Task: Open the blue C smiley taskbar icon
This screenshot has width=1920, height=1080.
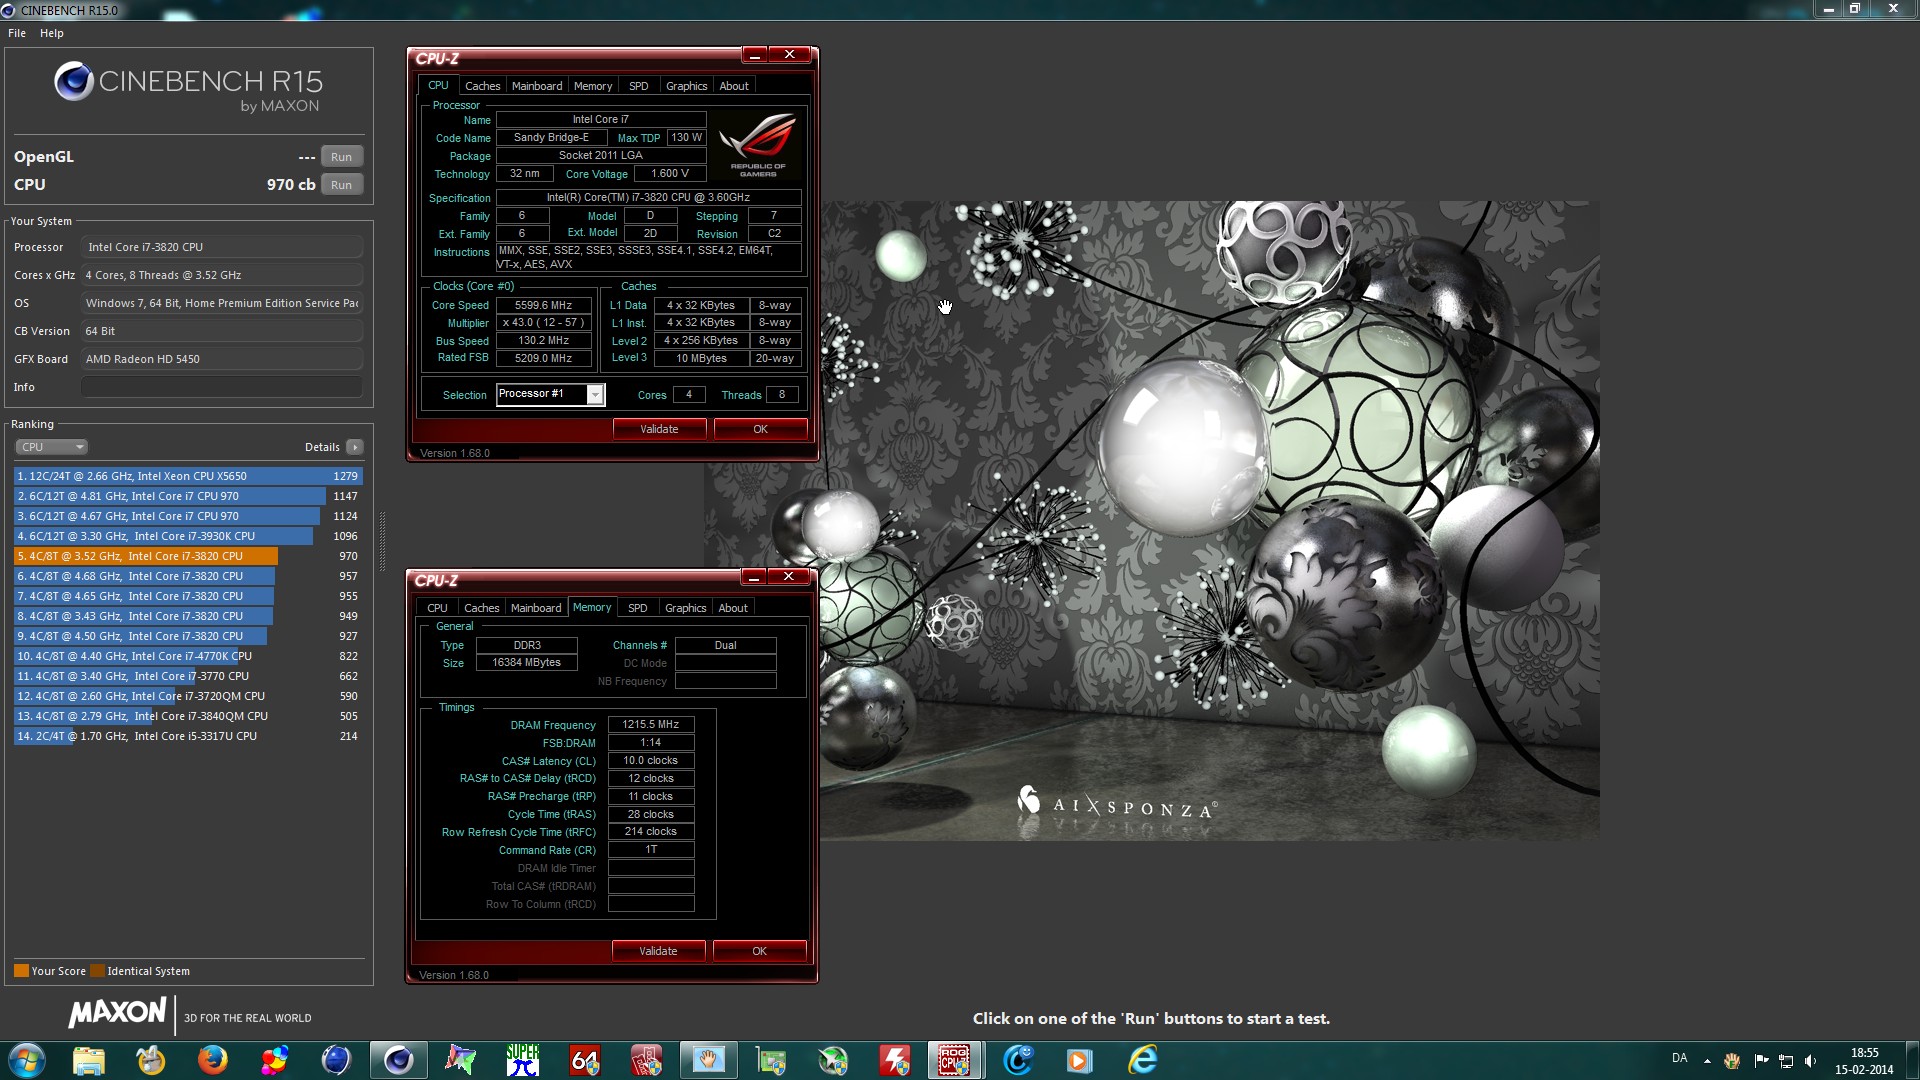Action: coord(1018,1060)
